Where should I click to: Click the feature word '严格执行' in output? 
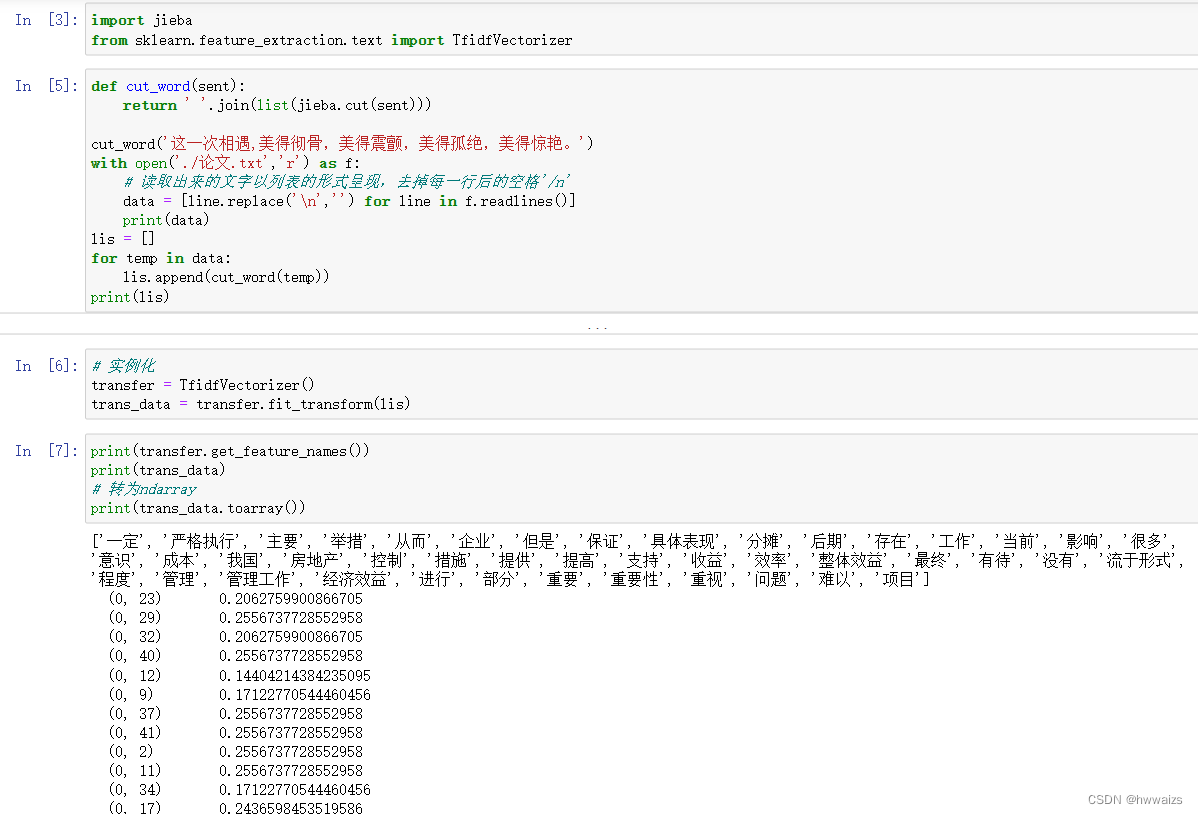pos(202,541)
